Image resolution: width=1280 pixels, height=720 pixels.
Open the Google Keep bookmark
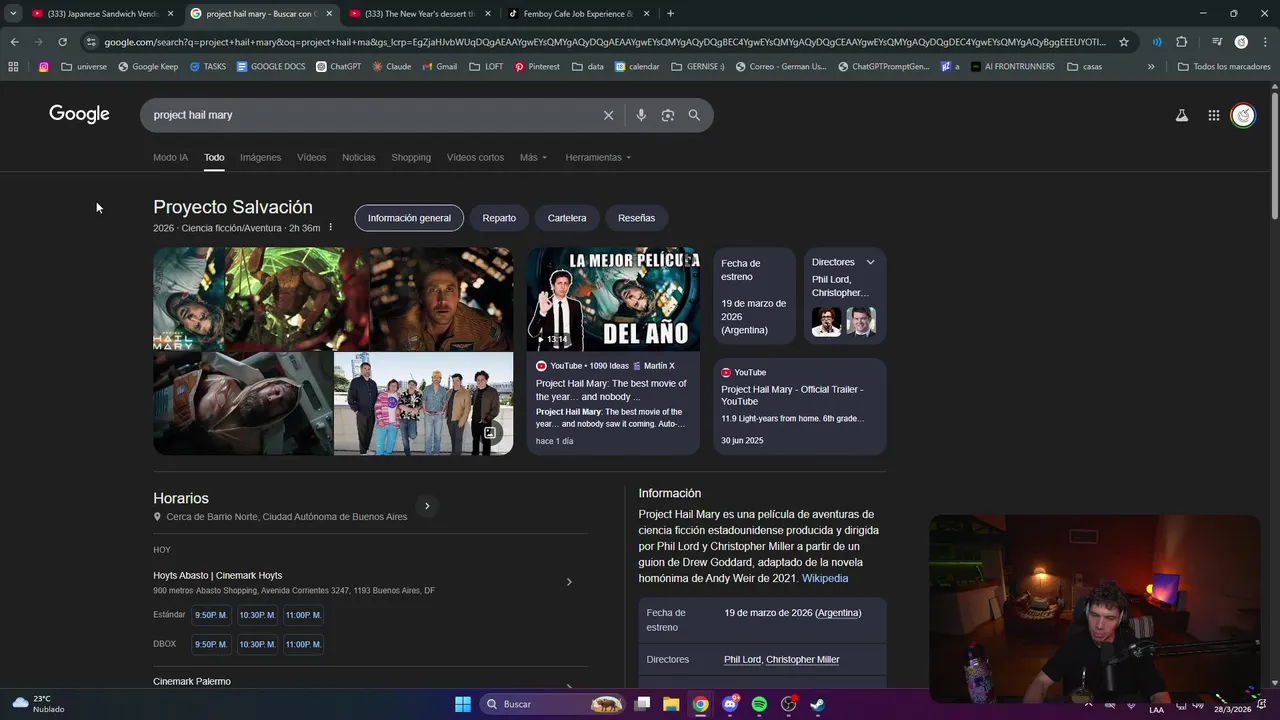148,67
